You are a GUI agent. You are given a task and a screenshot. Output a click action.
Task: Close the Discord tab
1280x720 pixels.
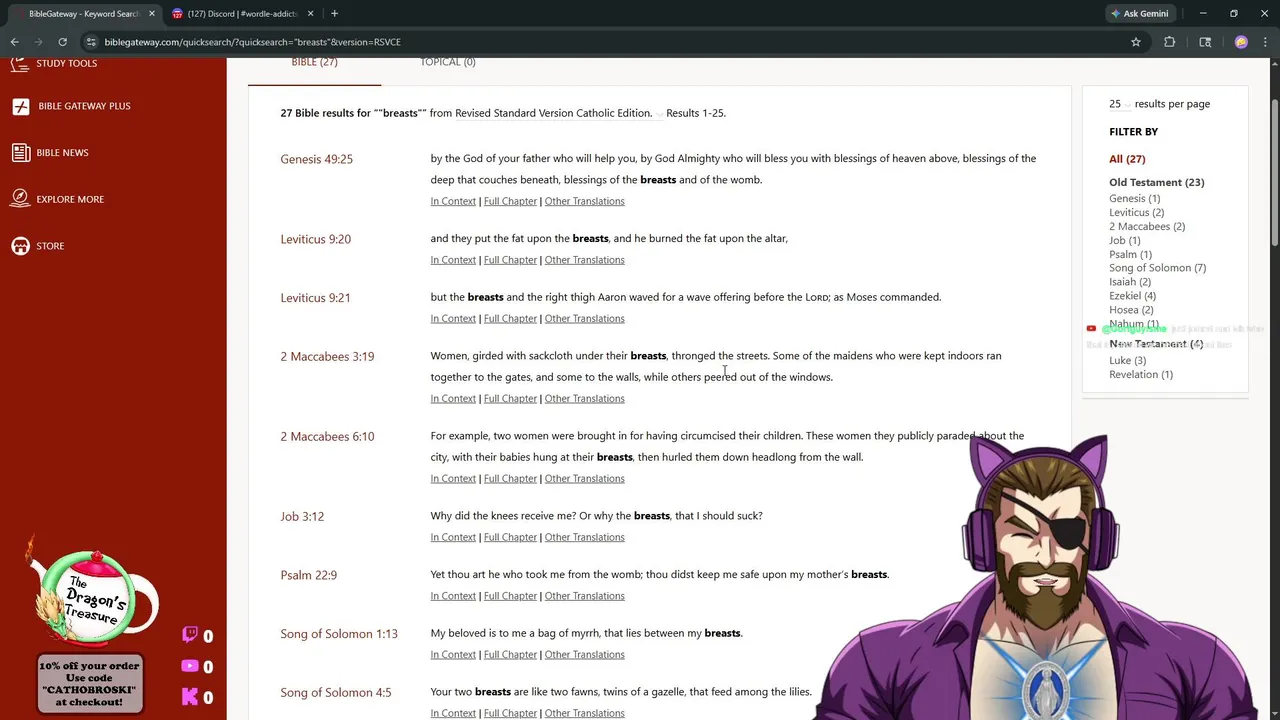pos(310,14)
